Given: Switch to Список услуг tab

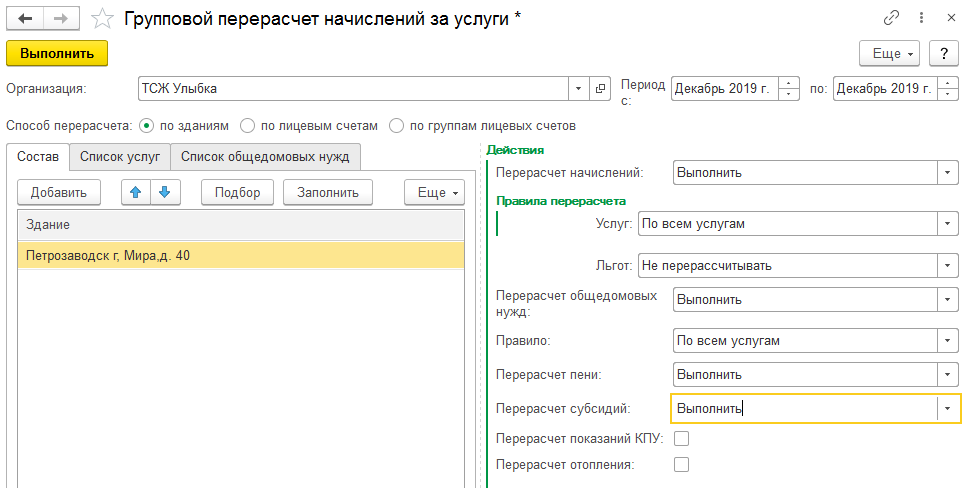Looking at the screenshot, I should [x=120, y=157].
